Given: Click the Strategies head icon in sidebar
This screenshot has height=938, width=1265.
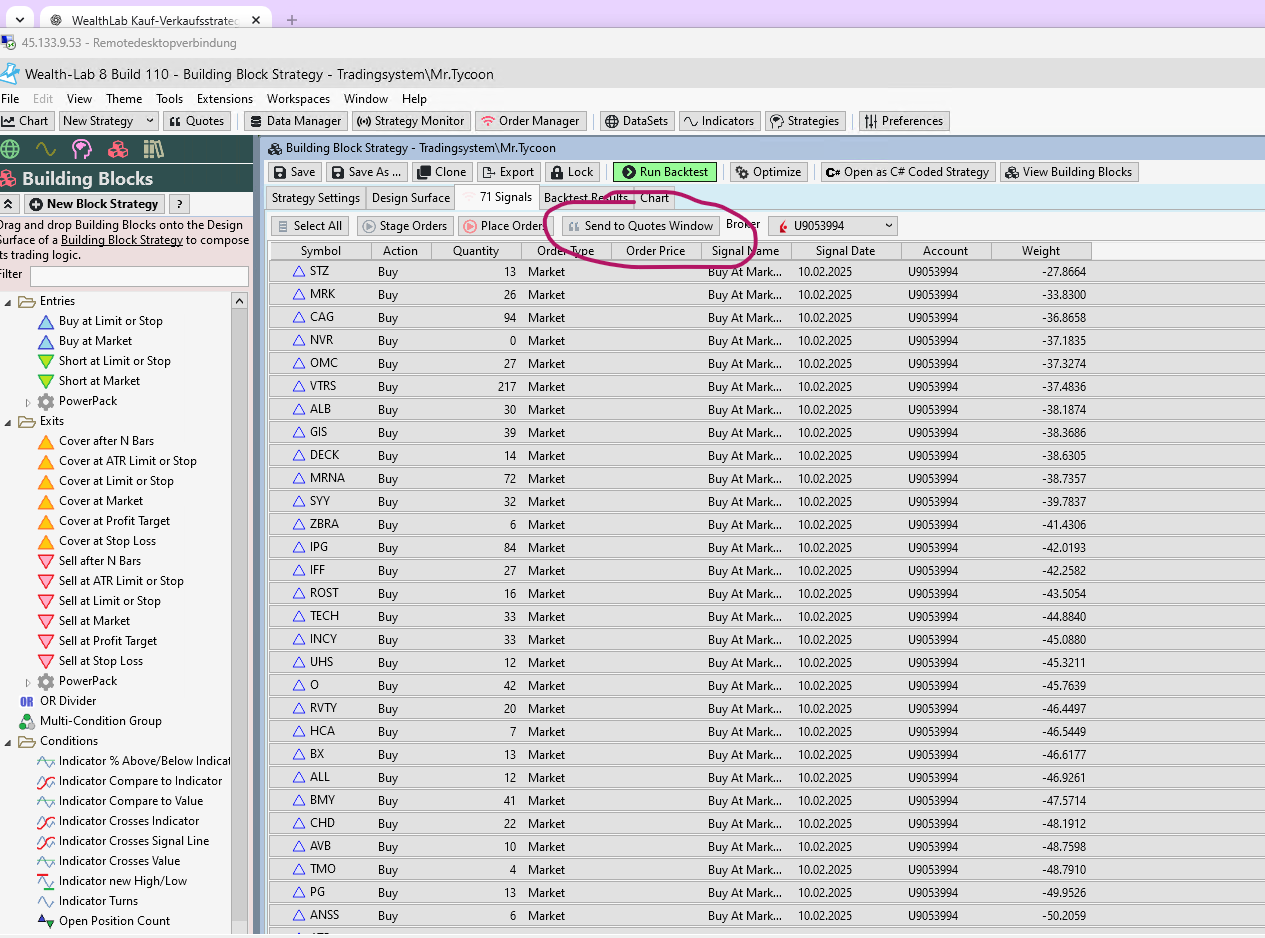Looking at the screenshot, I should (82, 150).
